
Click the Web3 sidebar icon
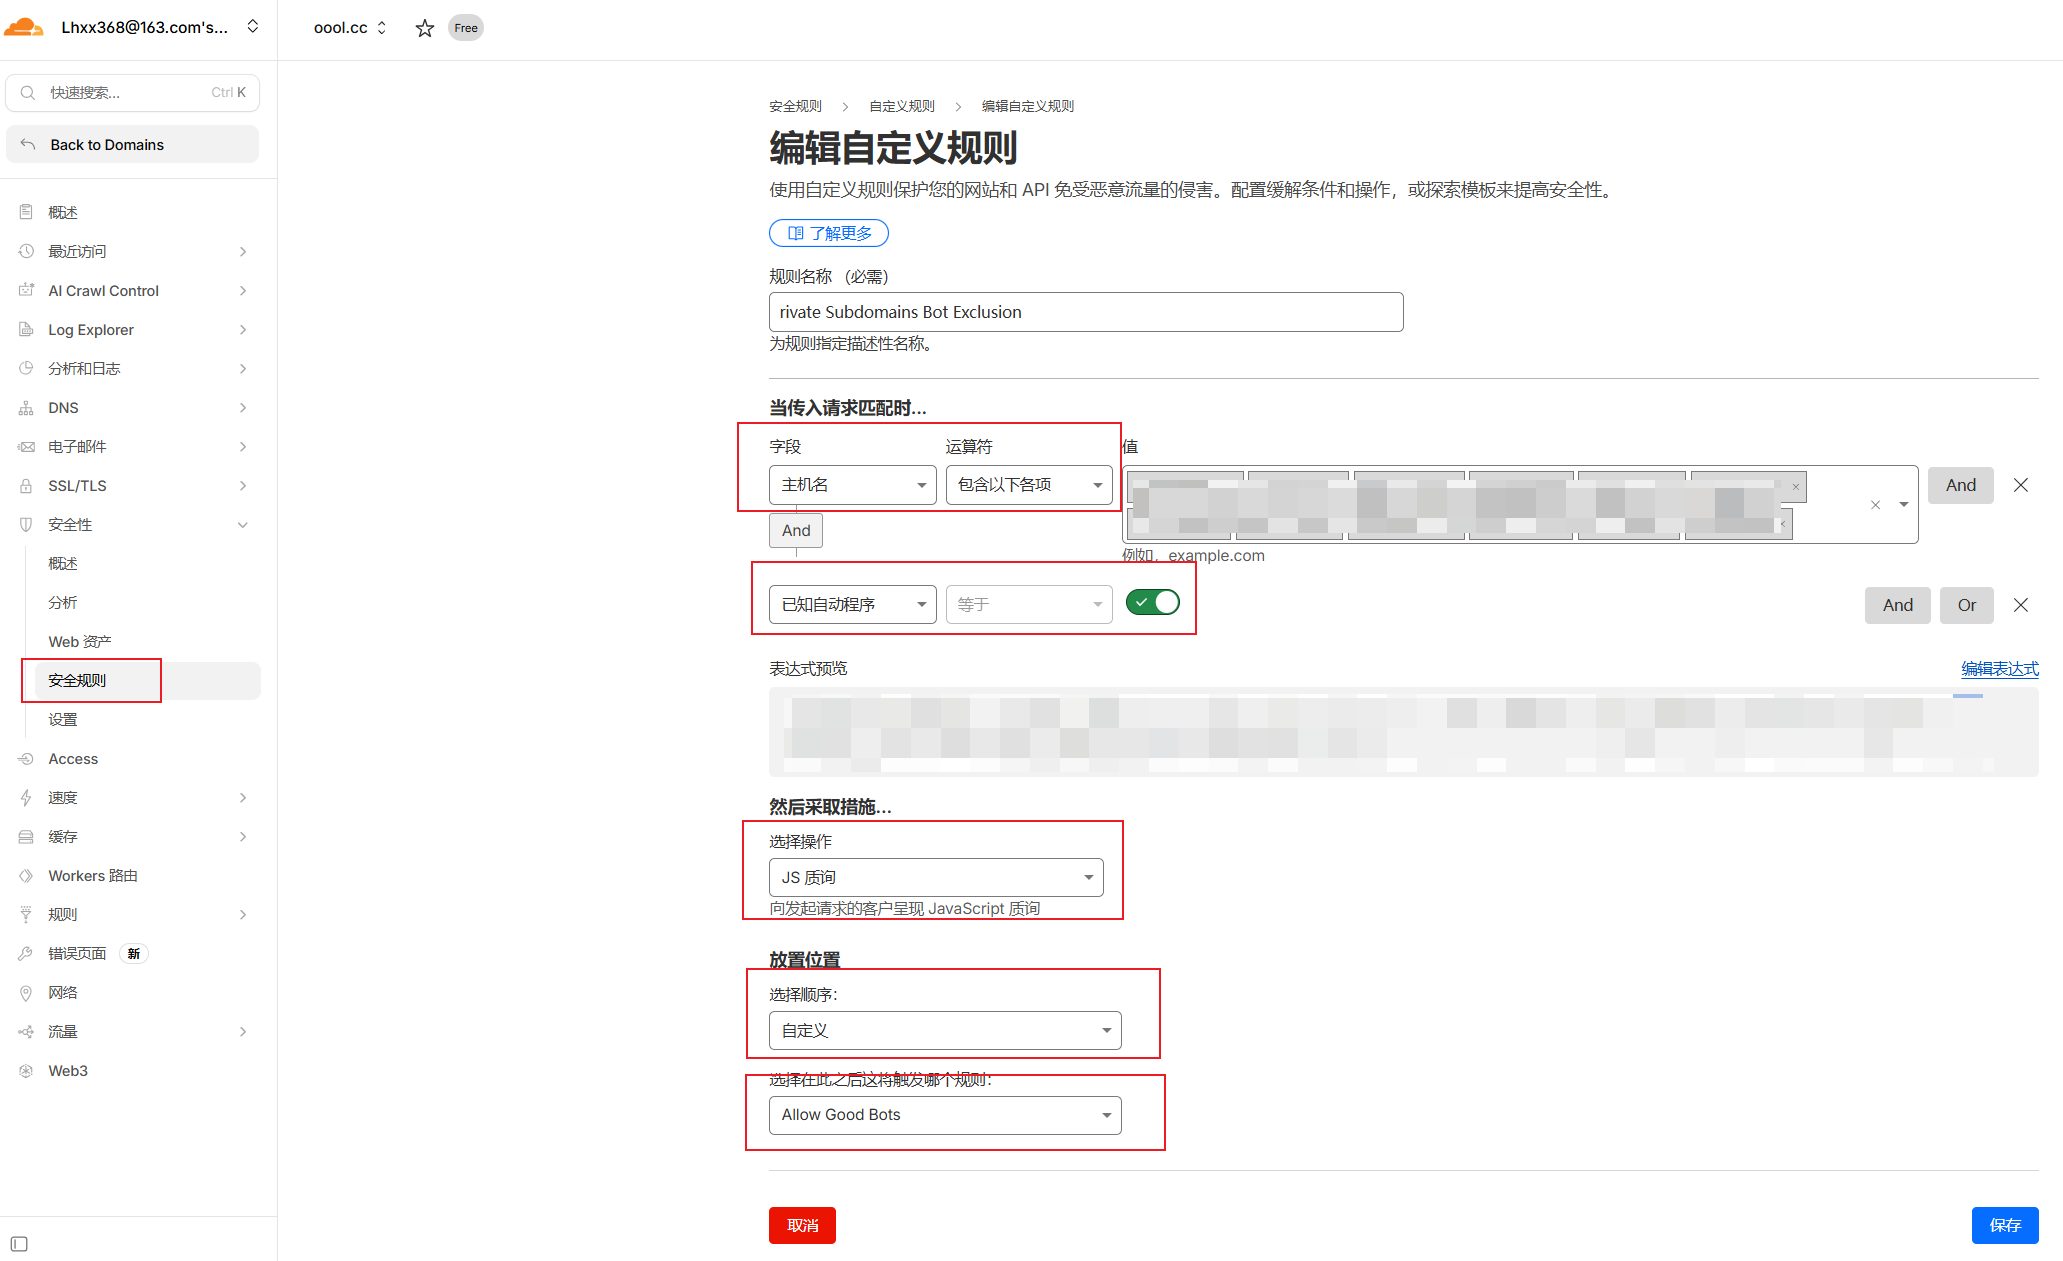point(27,1070)
